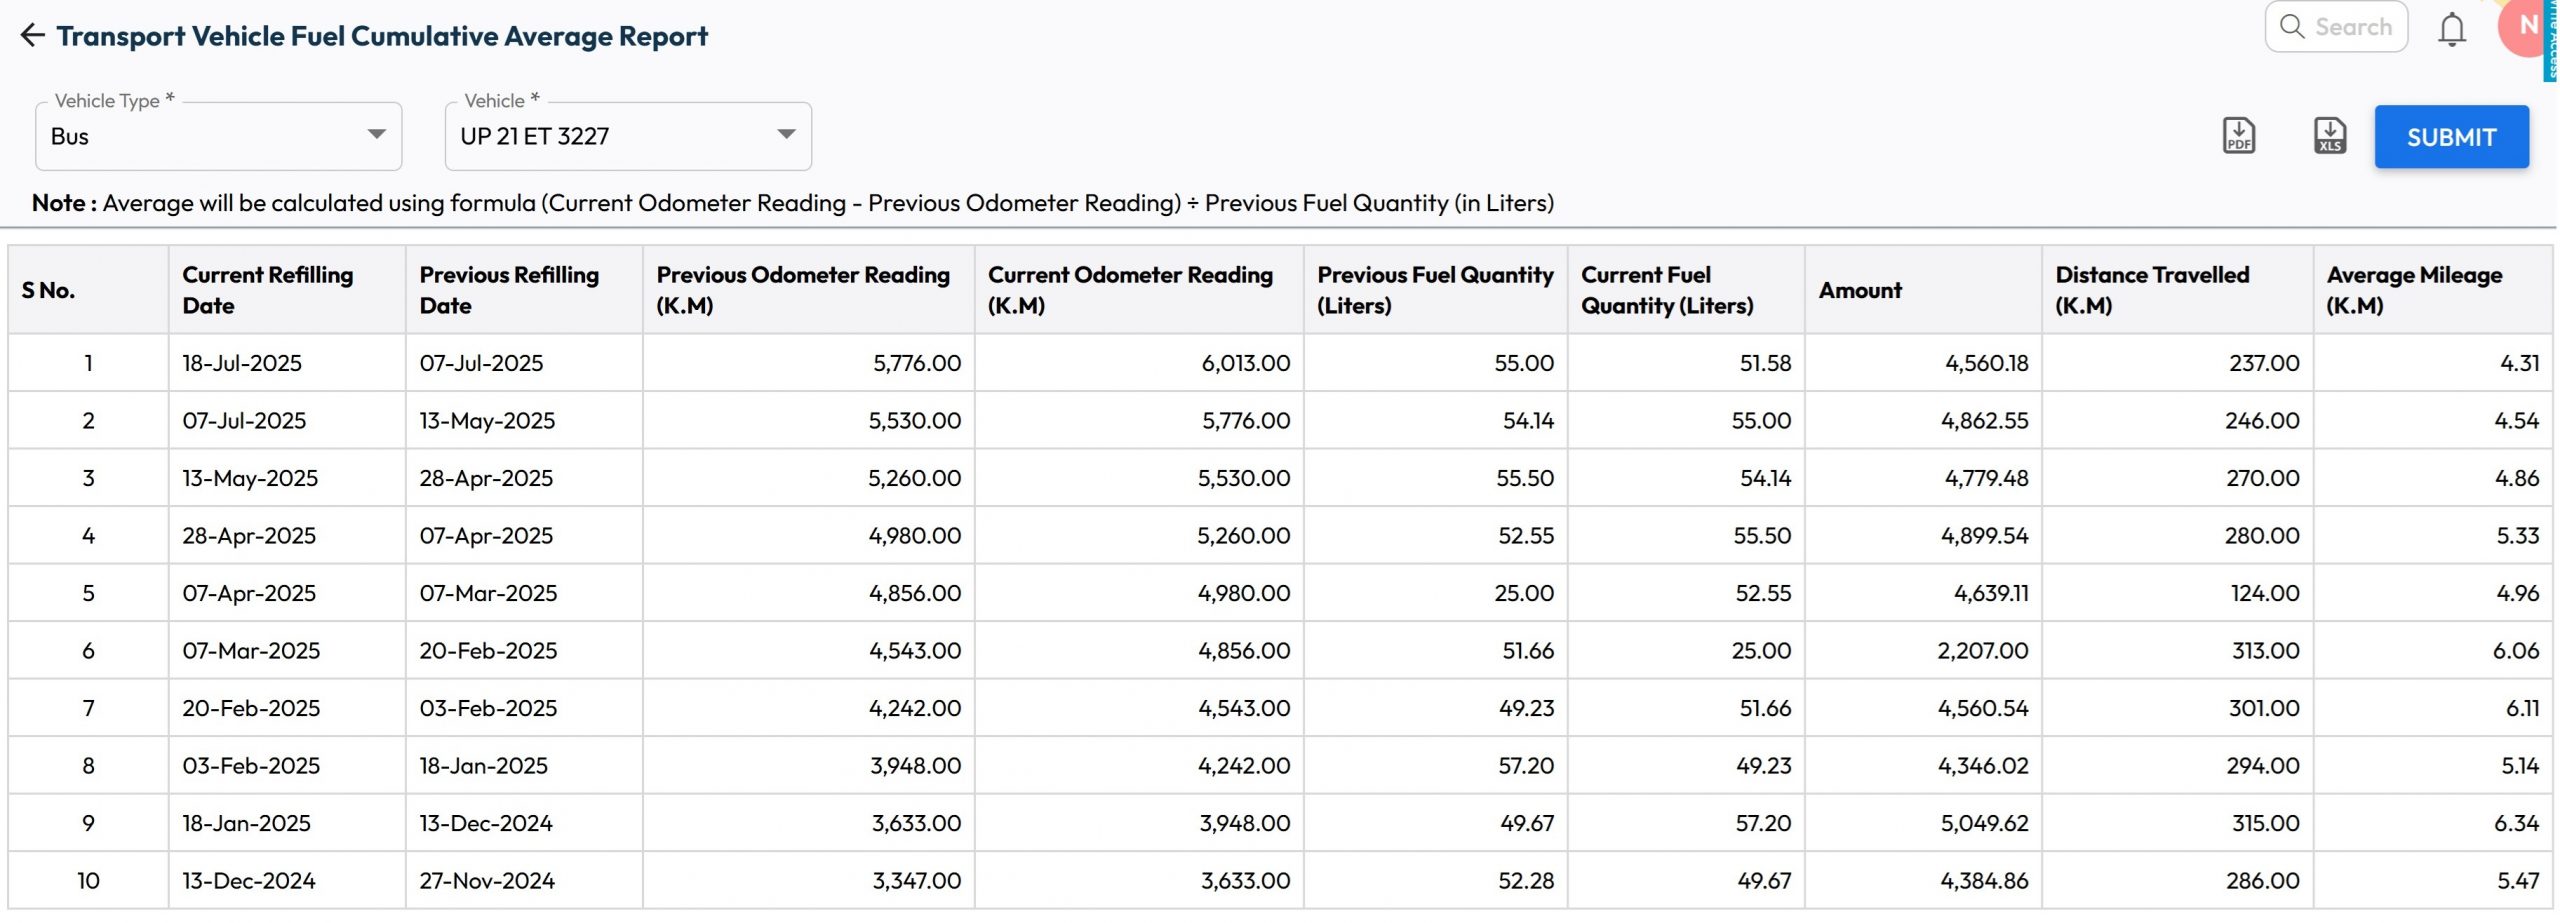Open user profile avatar N
The image size is (2560, 923).
2525,28
